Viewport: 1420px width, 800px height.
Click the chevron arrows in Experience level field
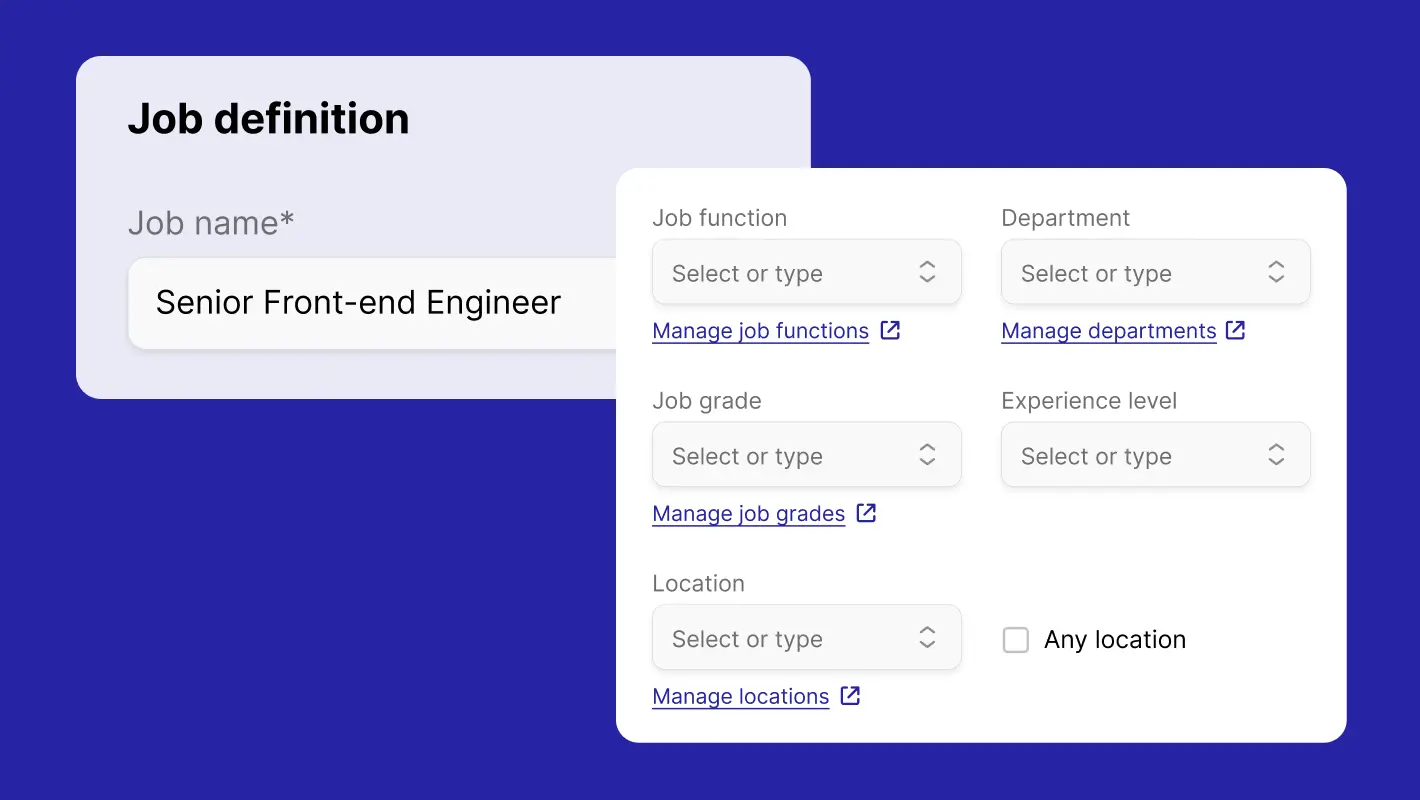coord(1276,455)
